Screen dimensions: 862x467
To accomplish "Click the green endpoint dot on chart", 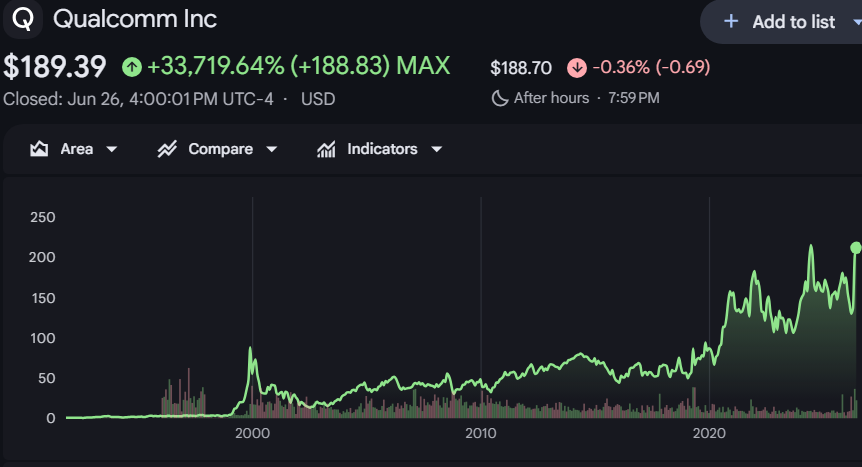I will pyautogui.click(x=856, y=248).
